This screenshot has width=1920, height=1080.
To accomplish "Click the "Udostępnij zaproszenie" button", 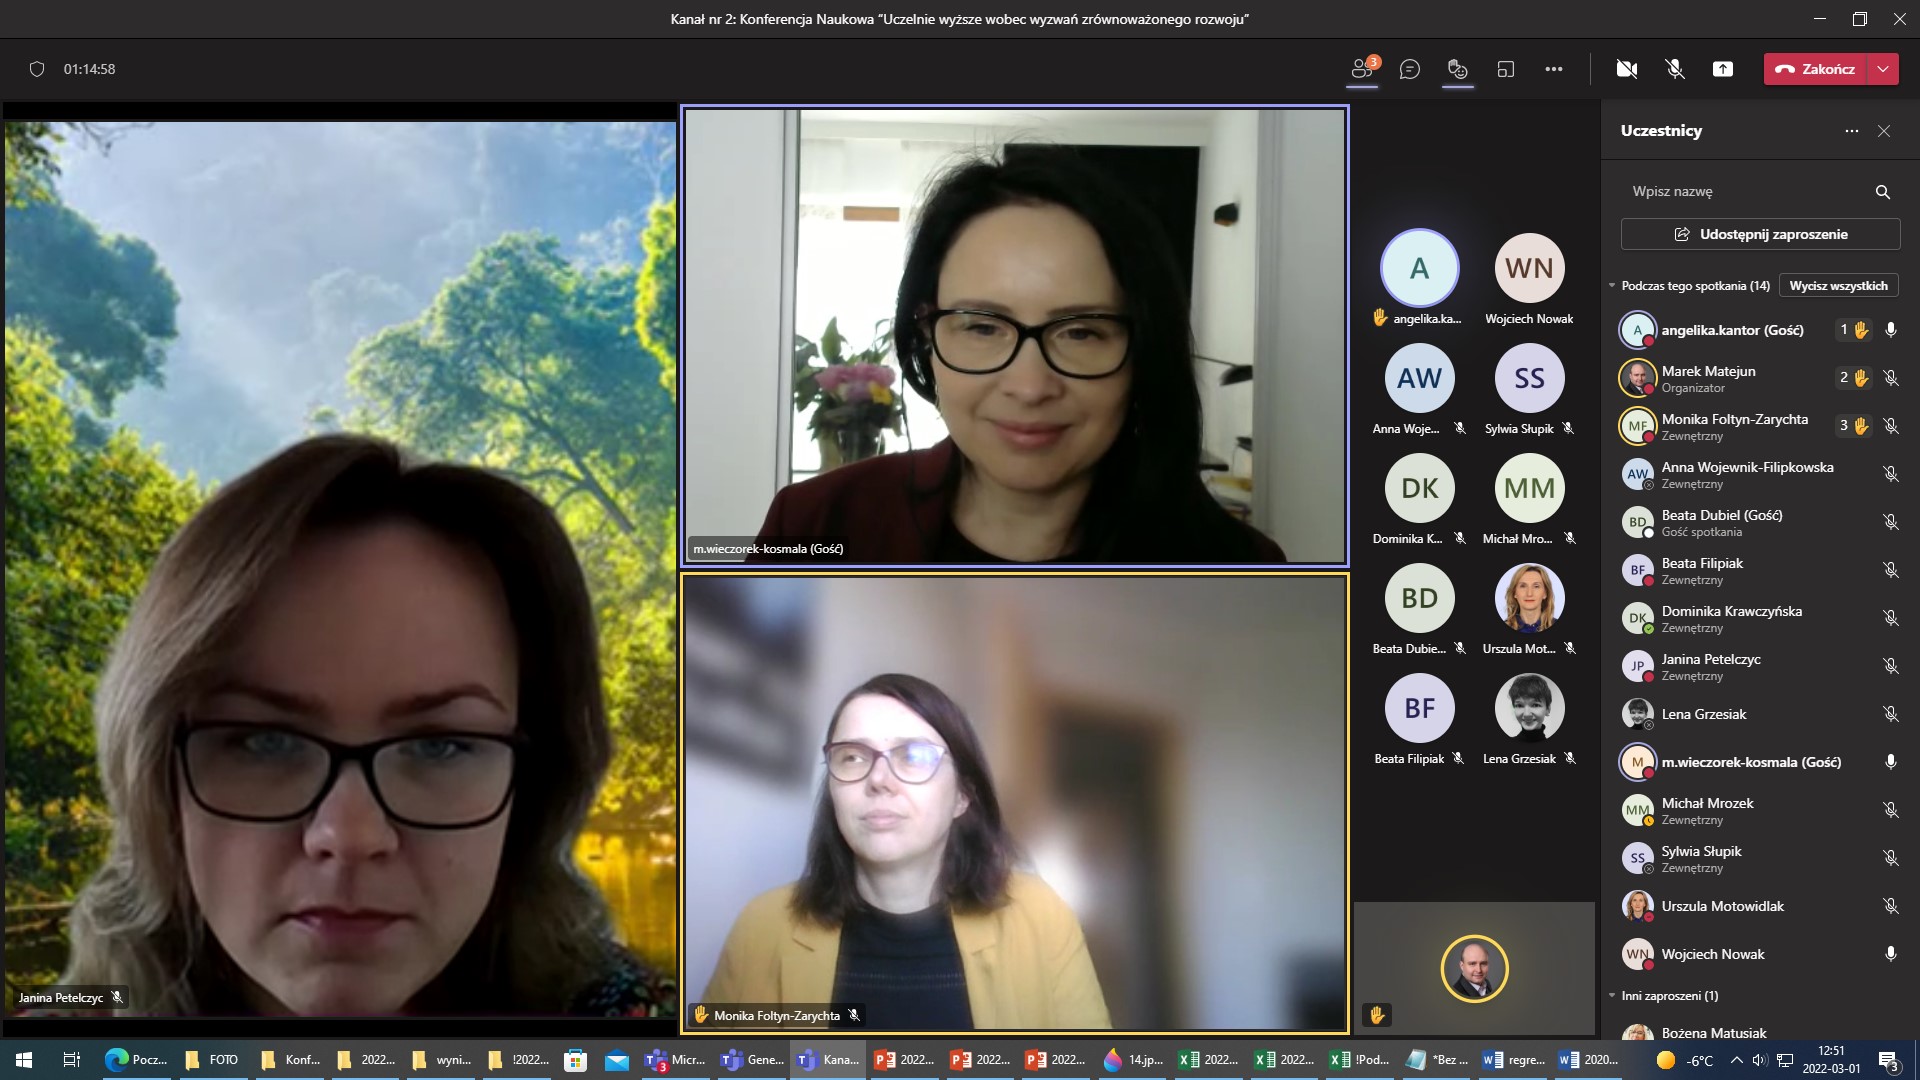I will (x=1759, y=233).
